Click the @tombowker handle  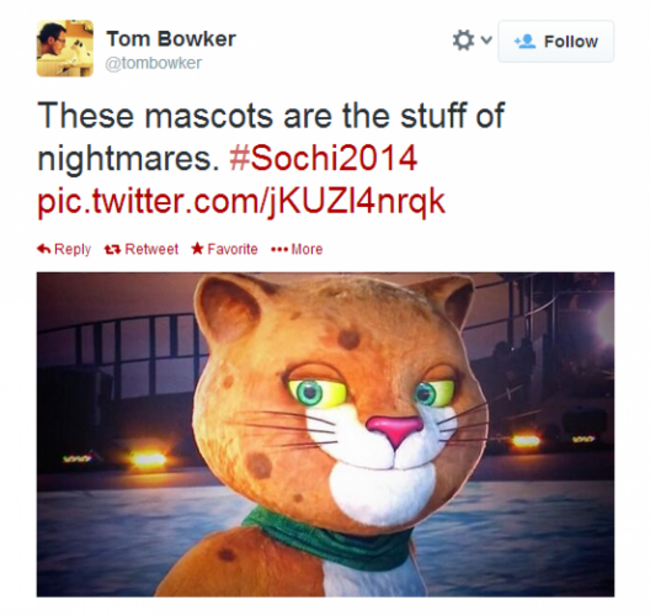pos(153,63)
